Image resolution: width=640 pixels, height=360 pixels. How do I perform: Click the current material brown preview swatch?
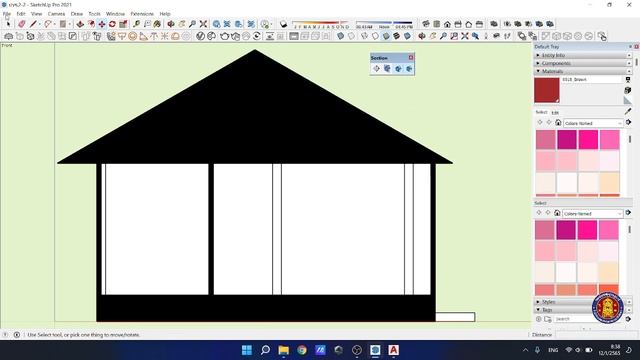tap(547, 90)
